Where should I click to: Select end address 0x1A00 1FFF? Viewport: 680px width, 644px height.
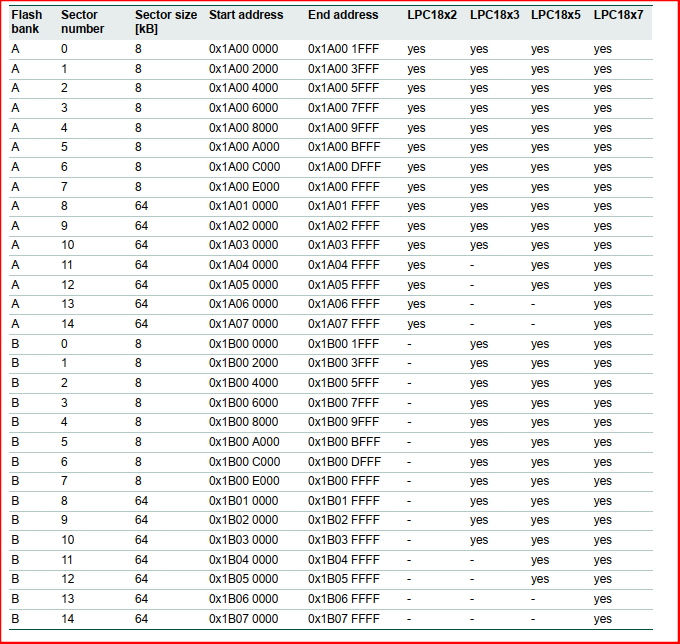point(343,49)
